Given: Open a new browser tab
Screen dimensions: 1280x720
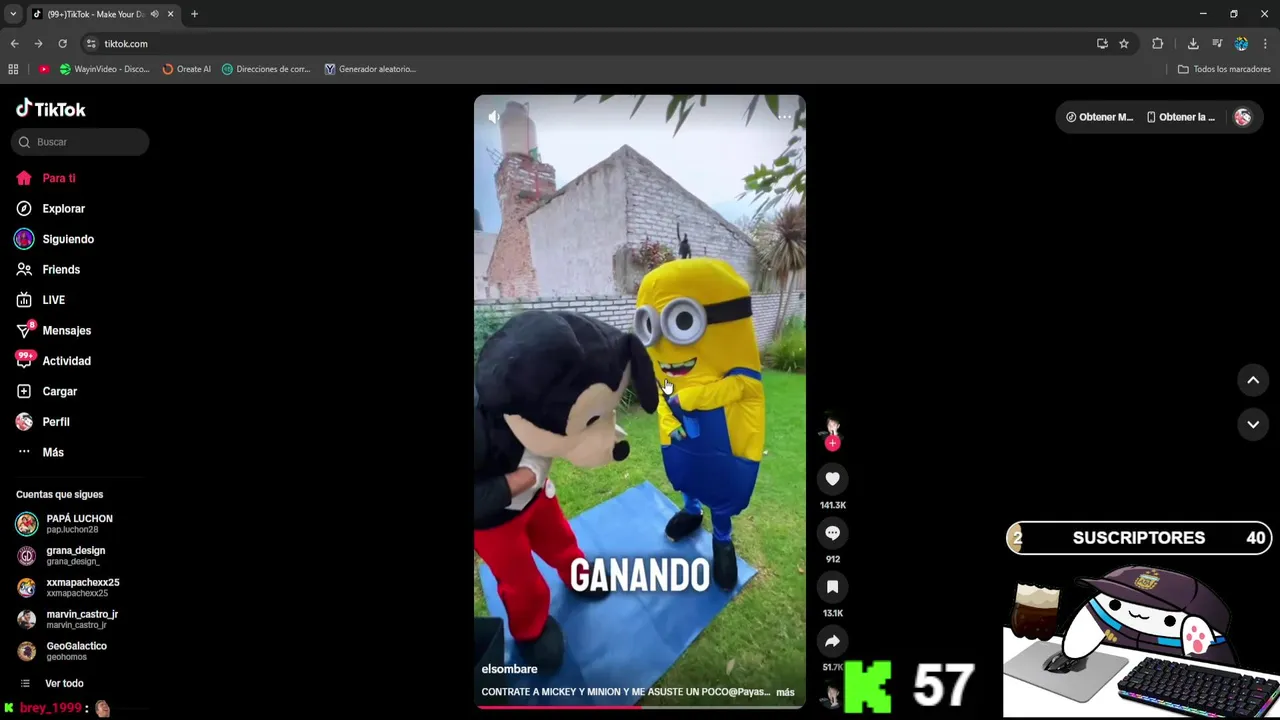Looking at the screenshot, I should pos(194,14).
